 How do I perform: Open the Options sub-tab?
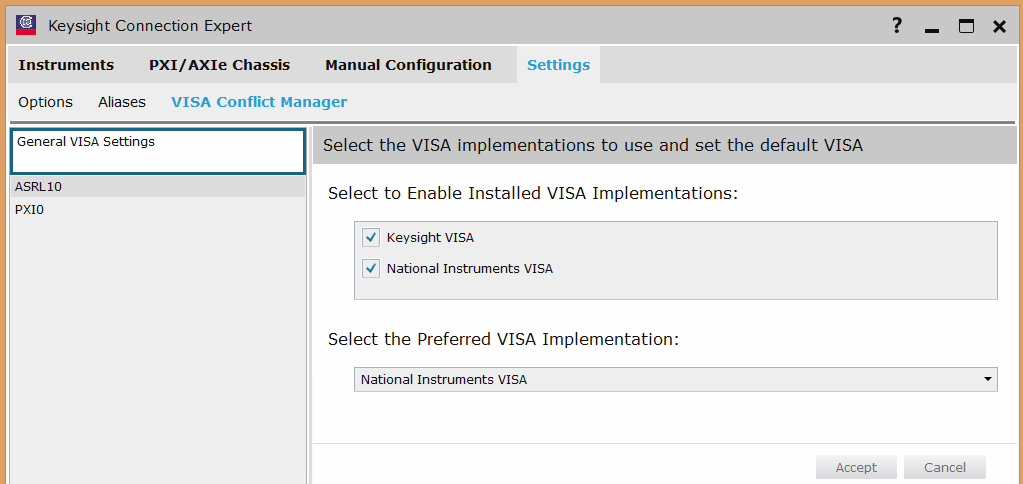pyautogui.click(x=45, y=102)
